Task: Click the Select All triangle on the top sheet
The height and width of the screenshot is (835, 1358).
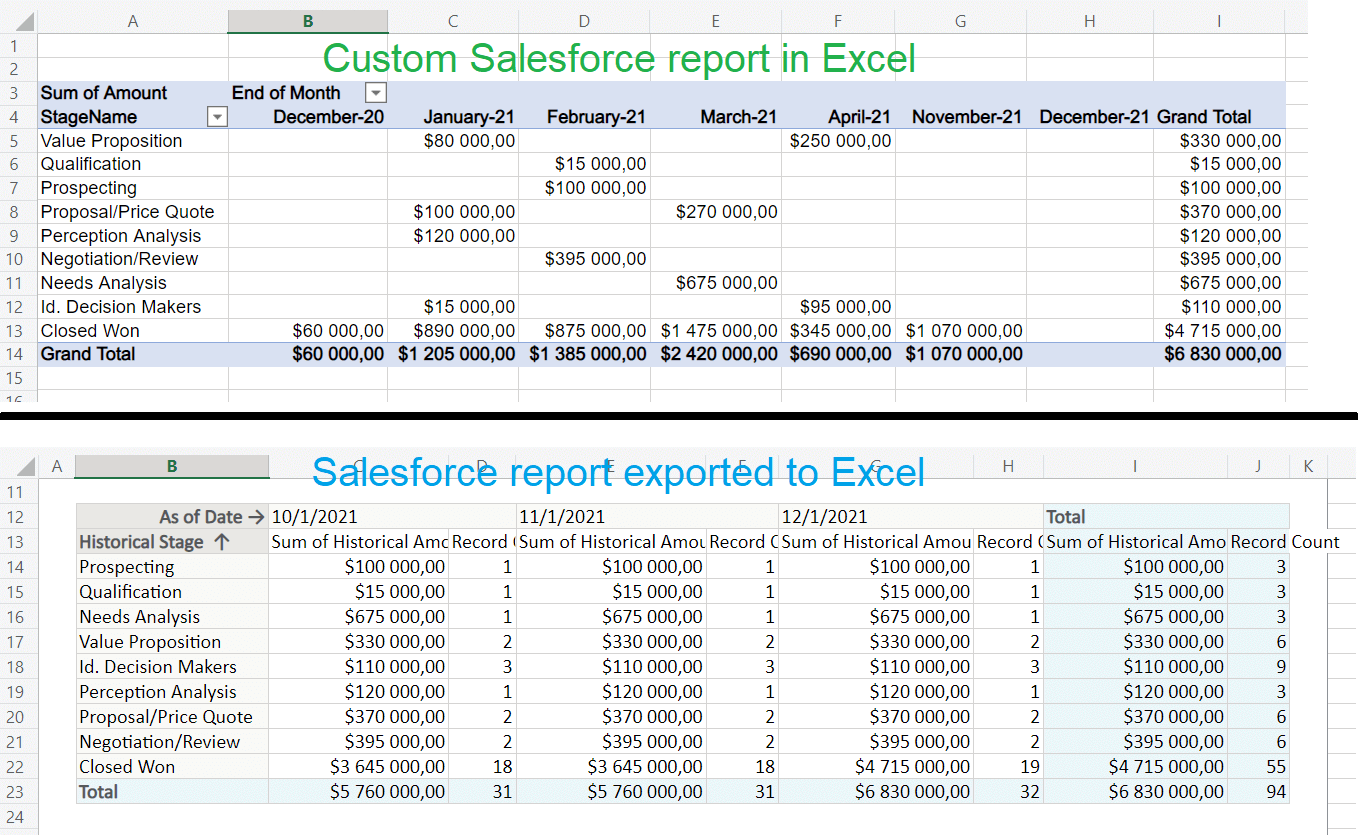Action: click(x=25, y=21)
